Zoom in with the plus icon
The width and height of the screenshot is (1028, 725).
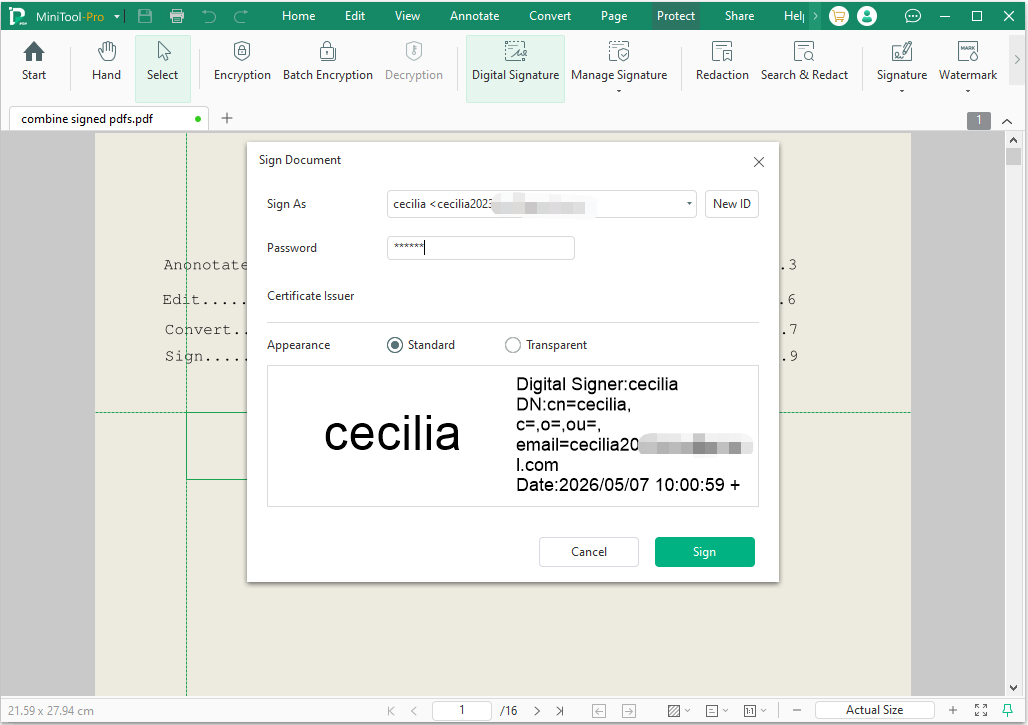pos(953,710)
